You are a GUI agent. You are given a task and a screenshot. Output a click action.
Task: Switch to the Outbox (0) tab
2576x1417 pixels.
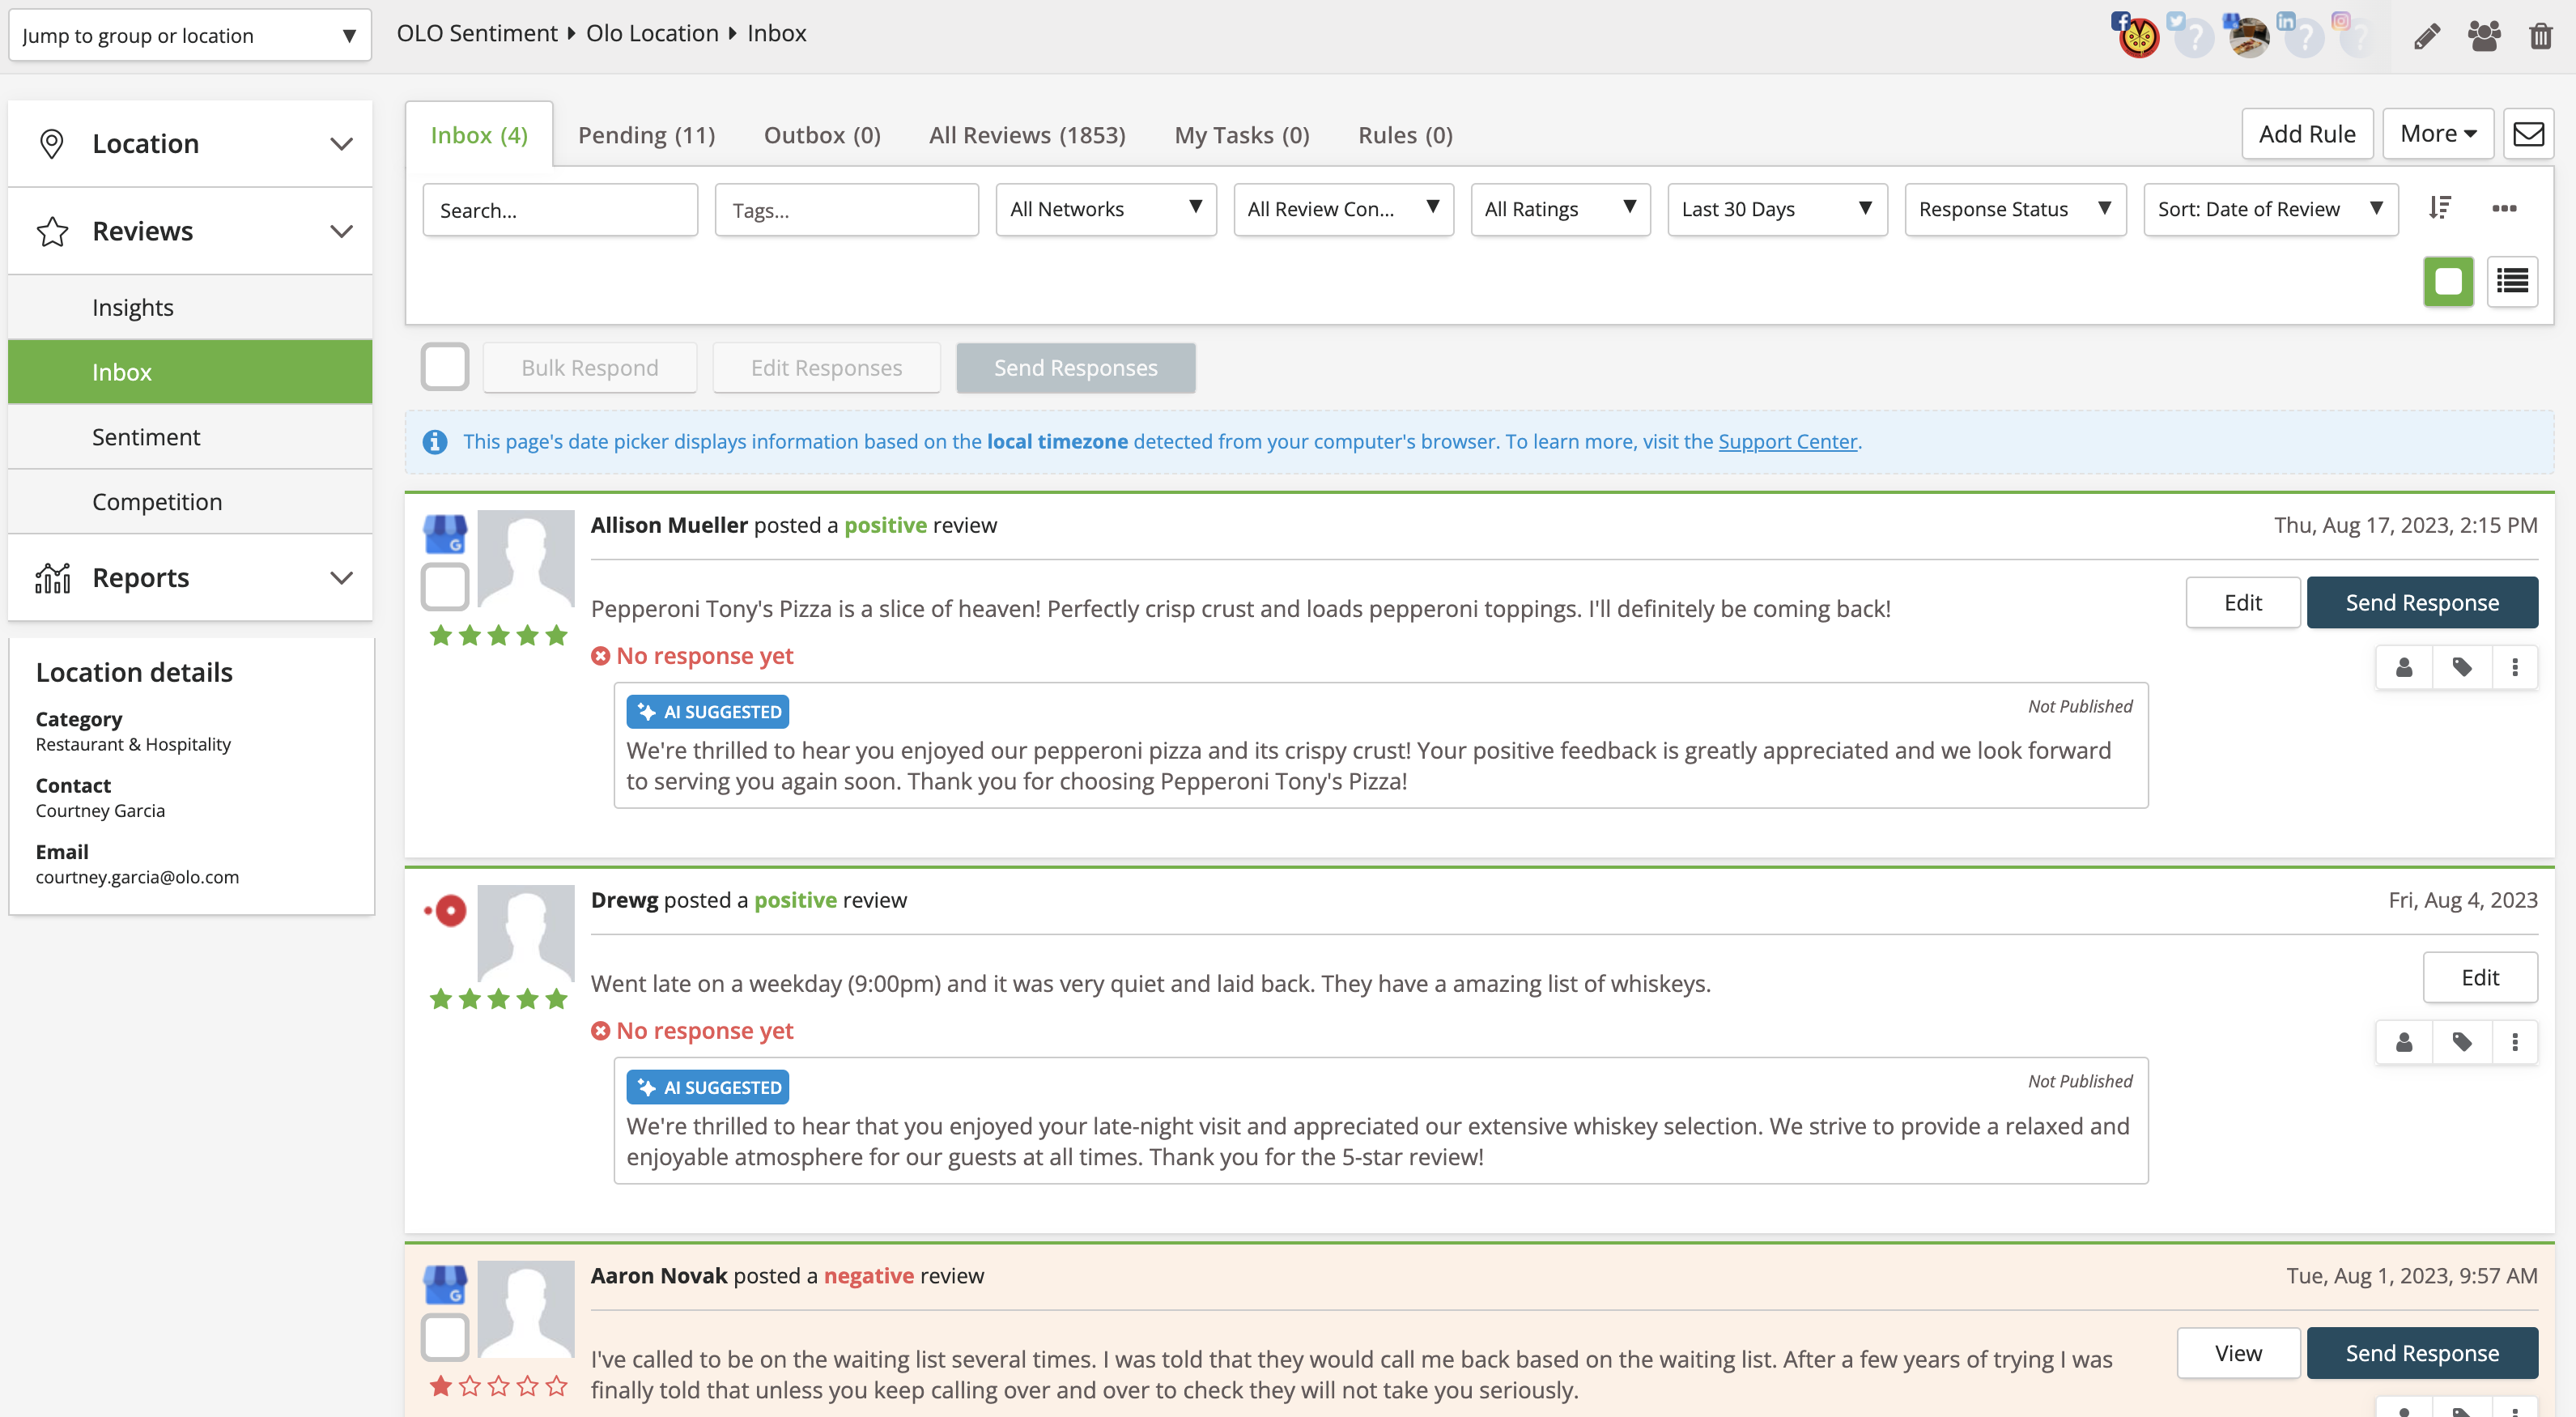click(x=822, y=135)
